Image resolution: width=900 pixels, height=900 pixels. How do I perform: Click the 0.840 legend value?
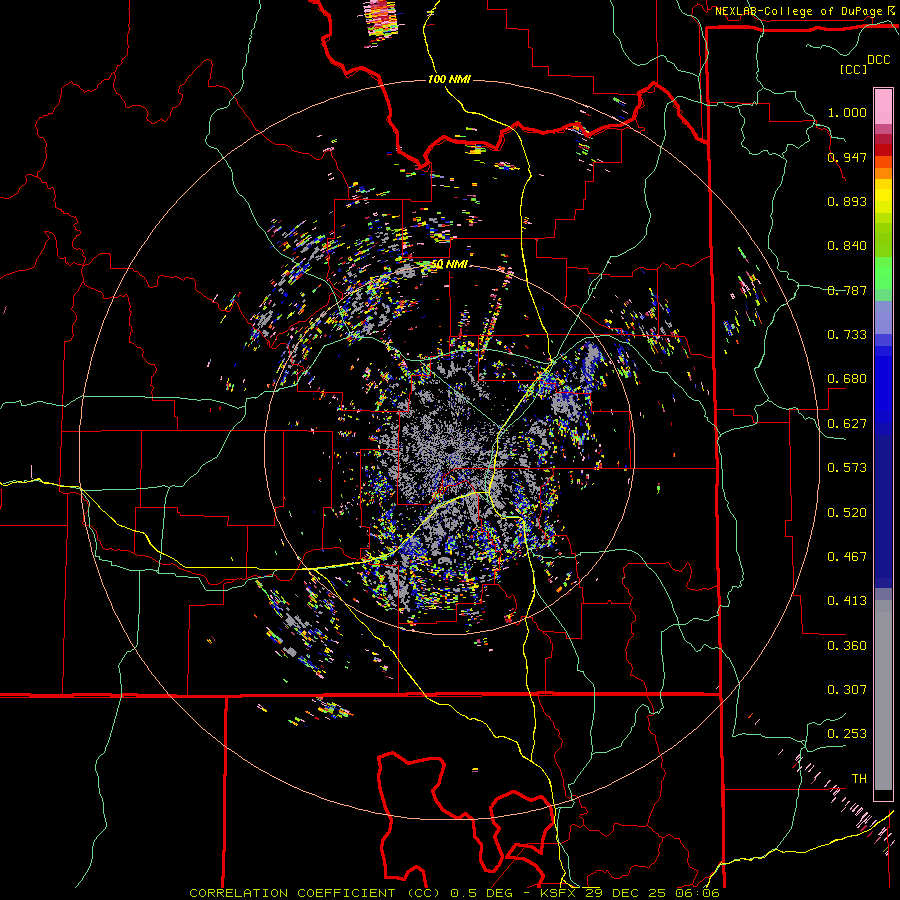click(847, 246)
